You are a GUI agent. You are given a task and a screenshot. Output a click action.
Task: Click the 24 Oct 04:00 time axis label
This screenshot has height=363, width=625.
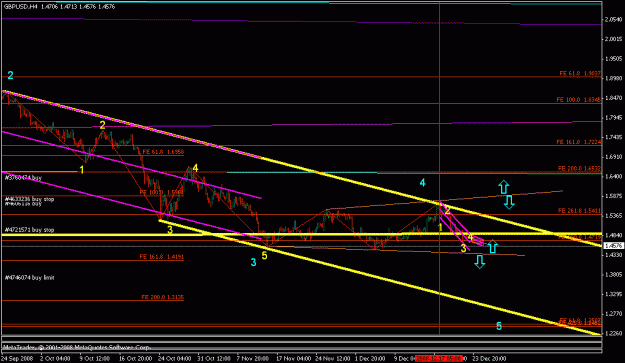tap(175, 358)
